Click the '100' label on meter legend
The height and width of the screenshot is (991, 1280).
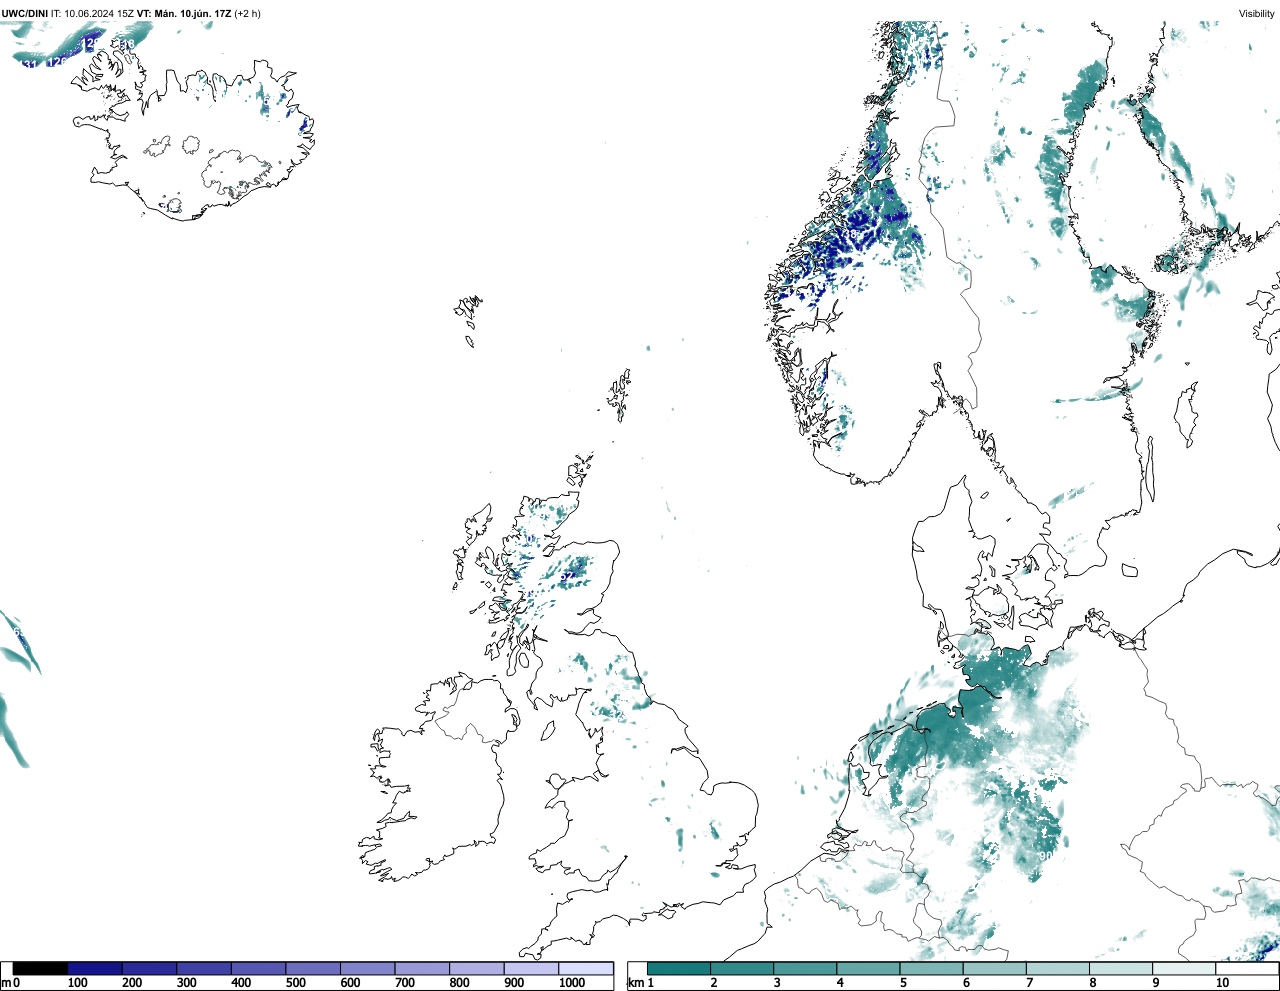pos(77,983)
